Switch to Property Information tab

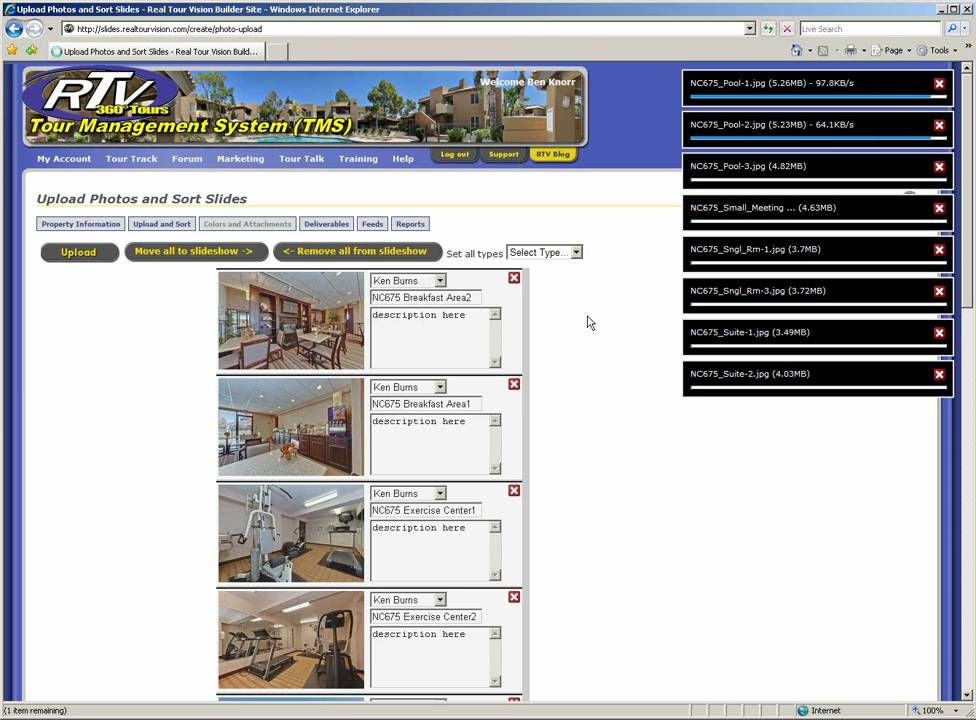(81, 224)
